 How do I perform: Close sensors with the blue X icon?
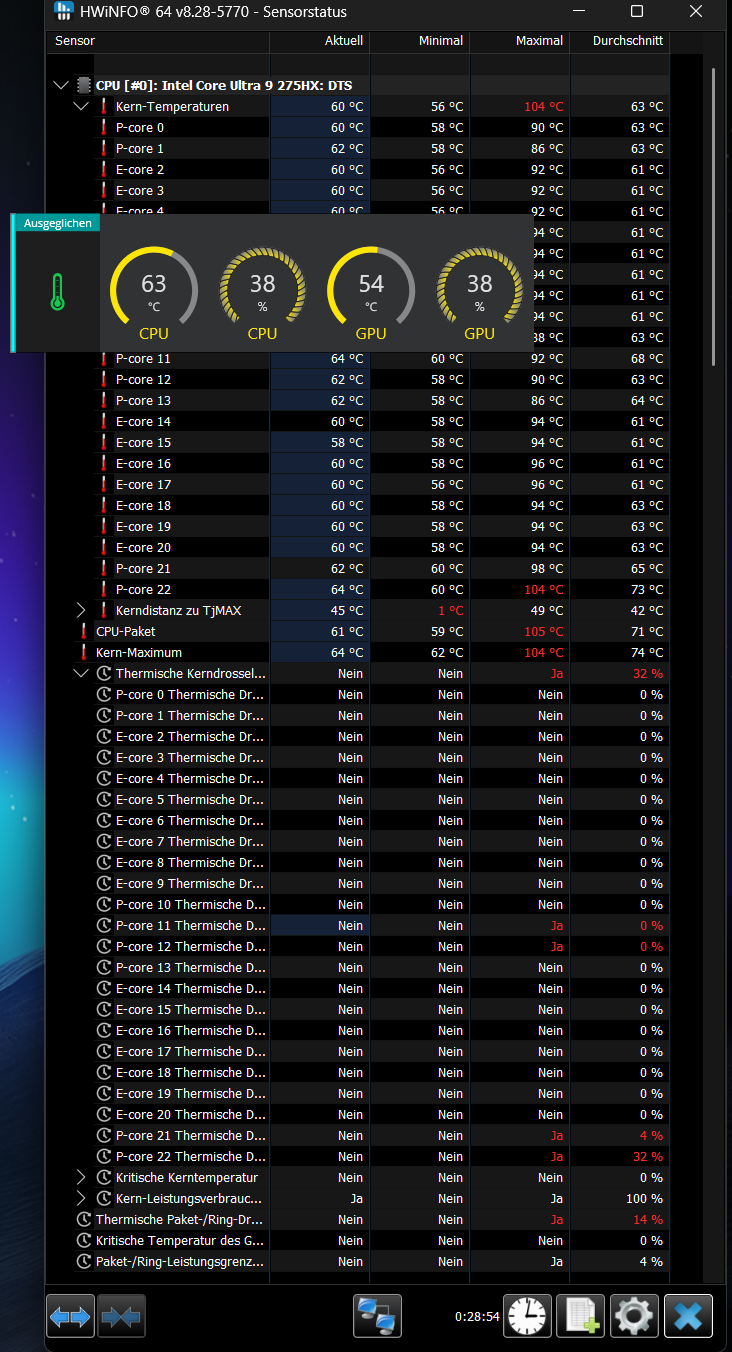tap(689, 1316)
